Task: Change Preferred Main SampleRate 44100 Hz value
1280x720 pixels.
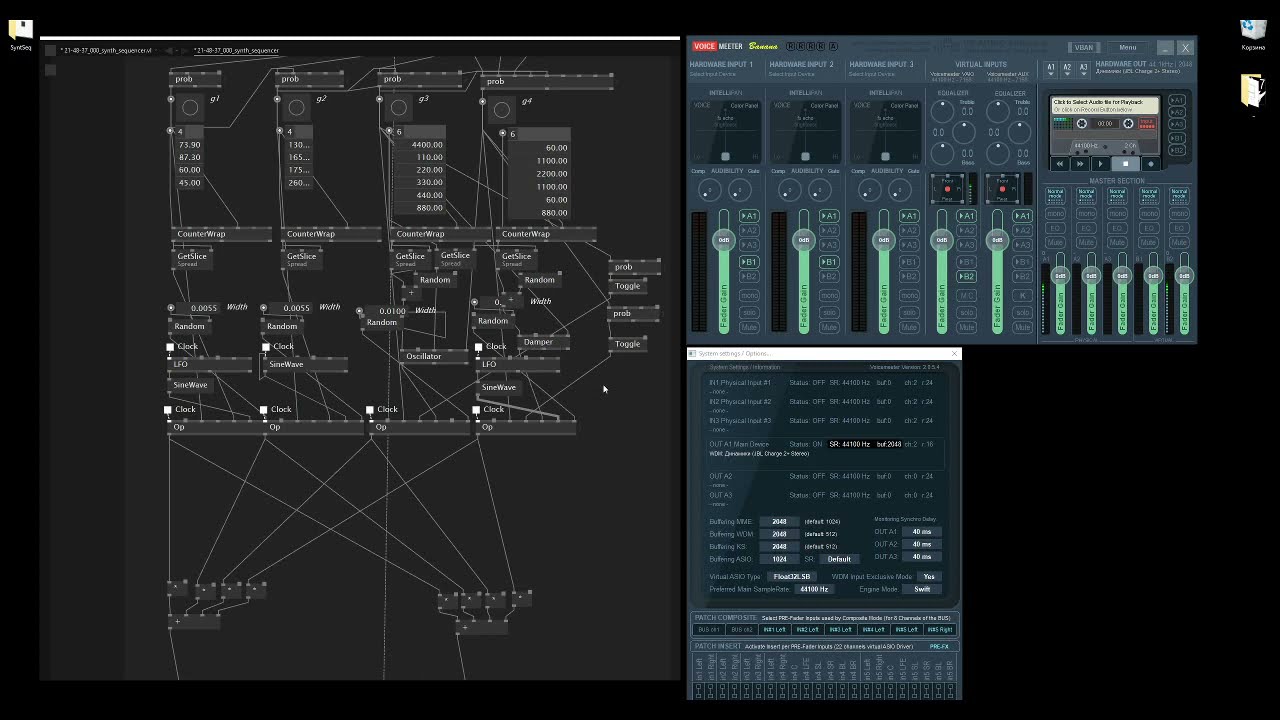Action: (x=813, y=589)
